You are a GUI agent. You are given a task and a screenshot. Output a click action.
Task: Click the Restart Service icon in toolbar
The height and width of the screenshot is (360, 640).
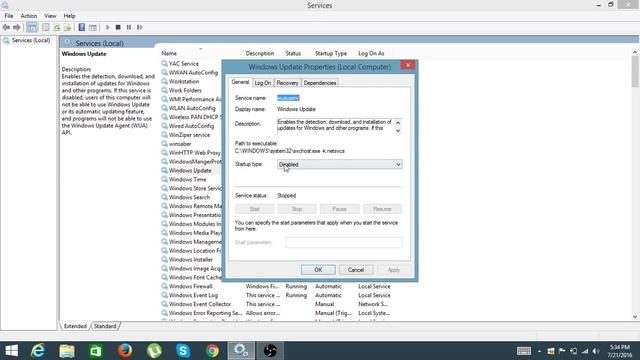(x=140, y=27)
